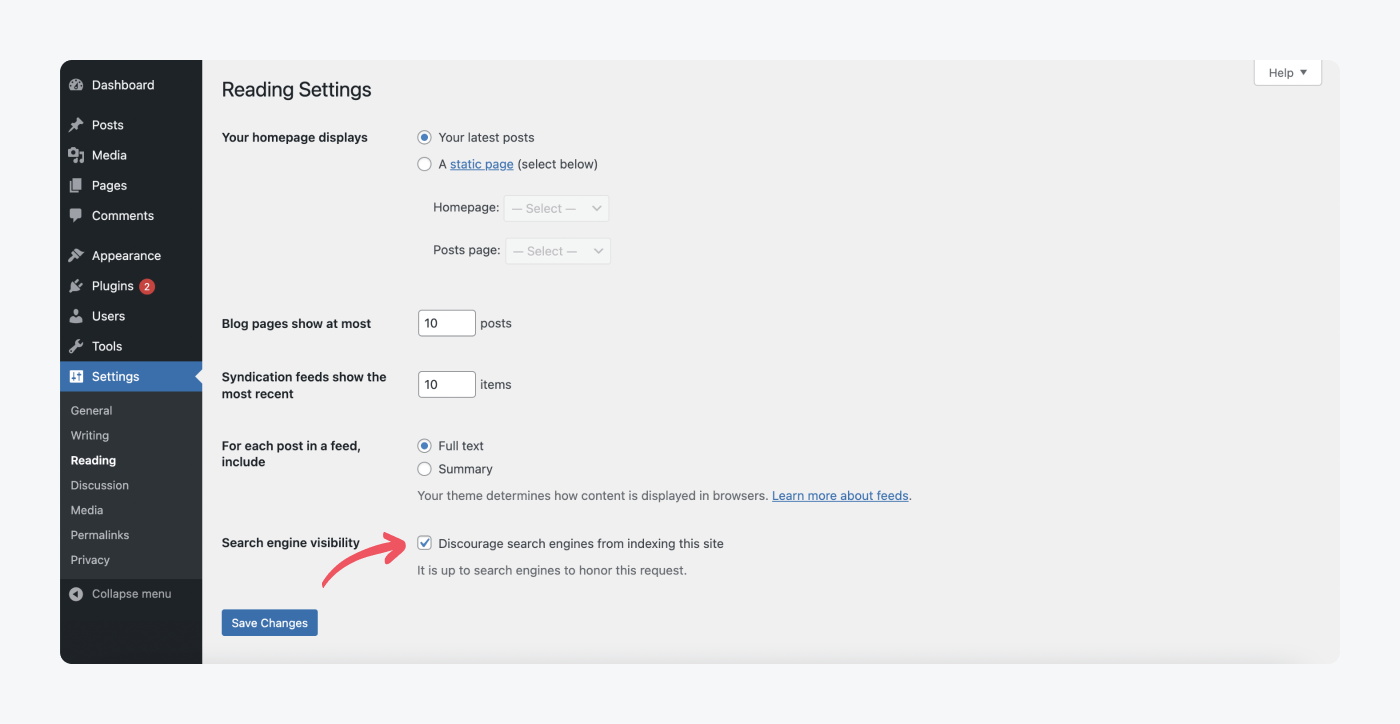Open the Dashboard from the sidebar icon
Viewport: 1400px width, 724px height.
pyautogui.click(x=77, y=85)
